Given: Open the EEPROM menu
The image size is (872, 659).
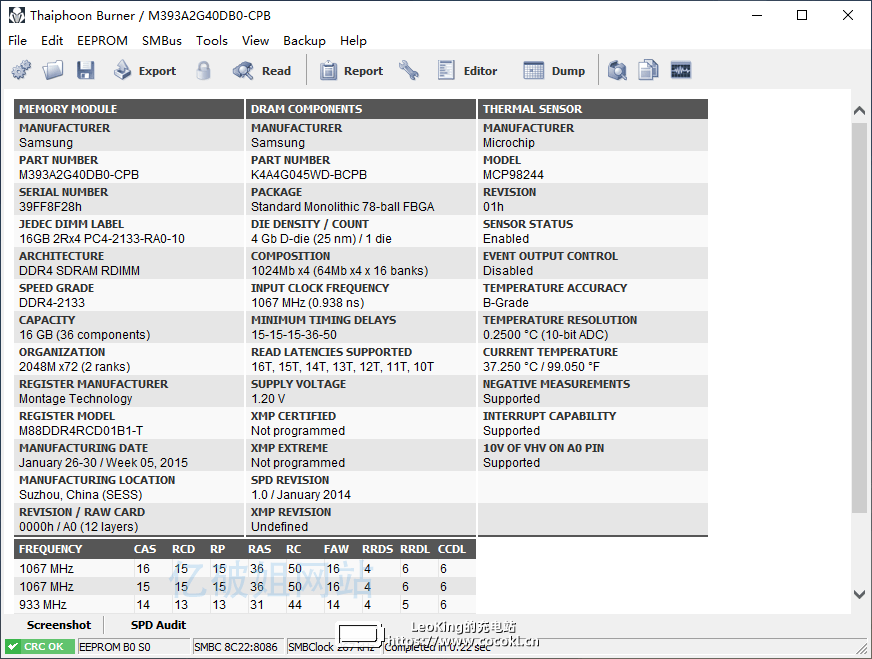Looking at the screenshot, I should [x=102, y=41].
